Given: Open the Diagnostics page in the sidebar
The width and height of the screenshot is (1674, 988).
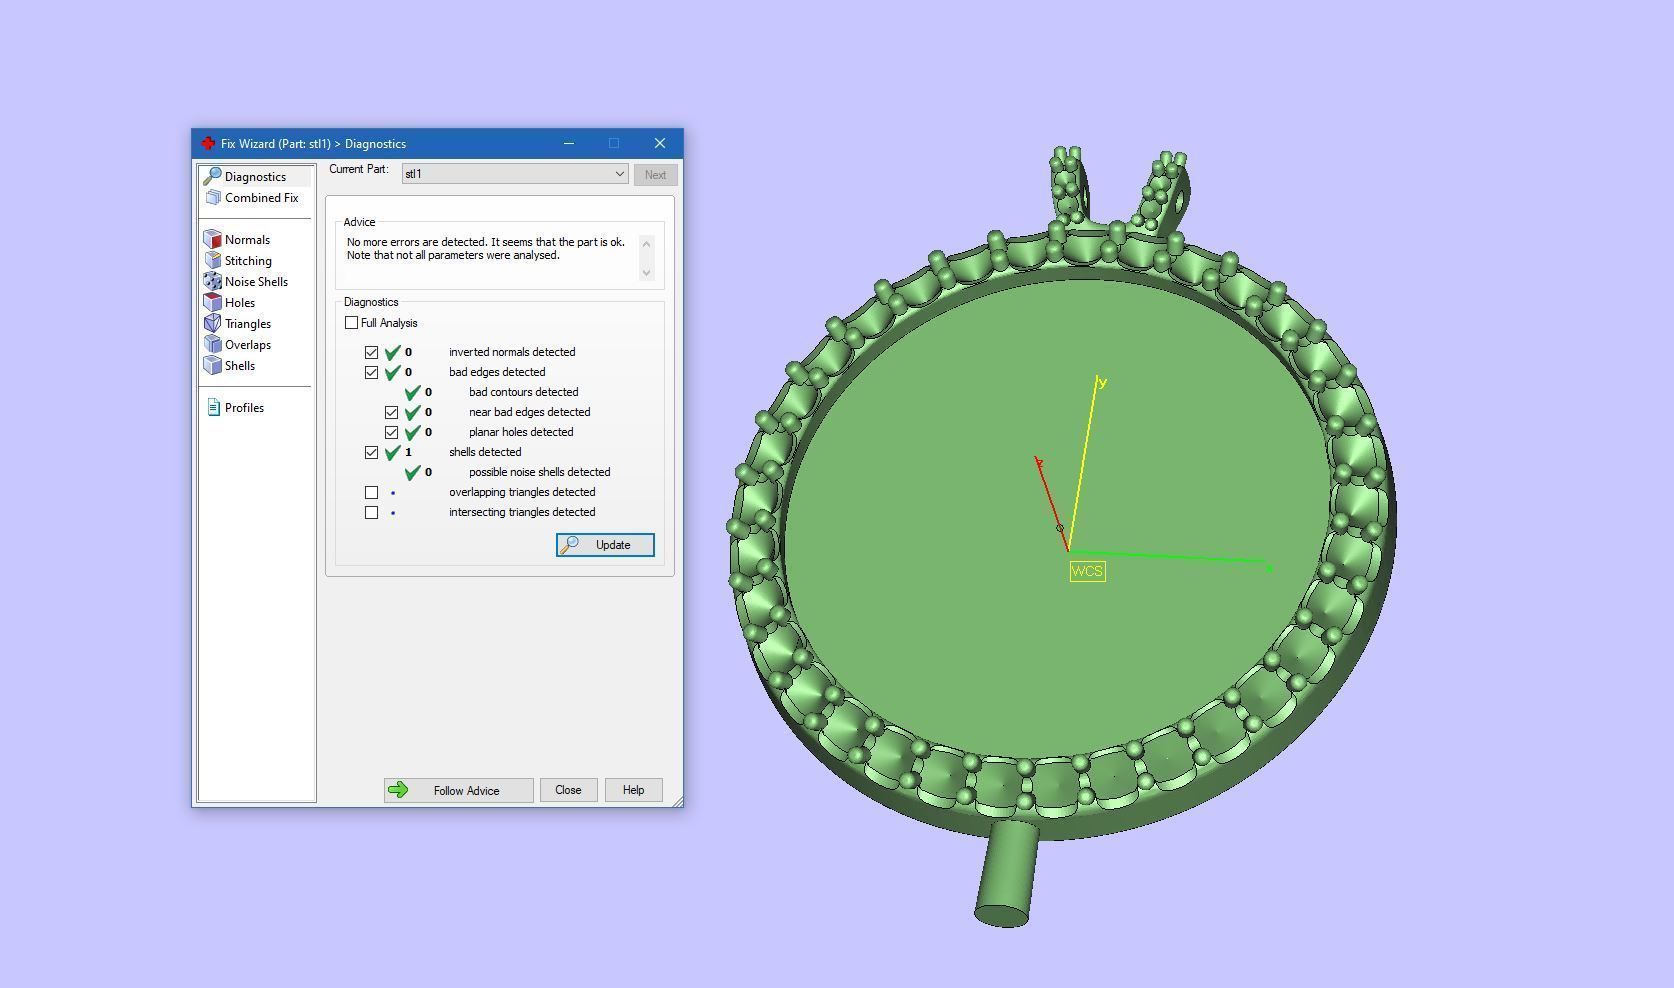Looking at the screenshot, I should point(255,177).
